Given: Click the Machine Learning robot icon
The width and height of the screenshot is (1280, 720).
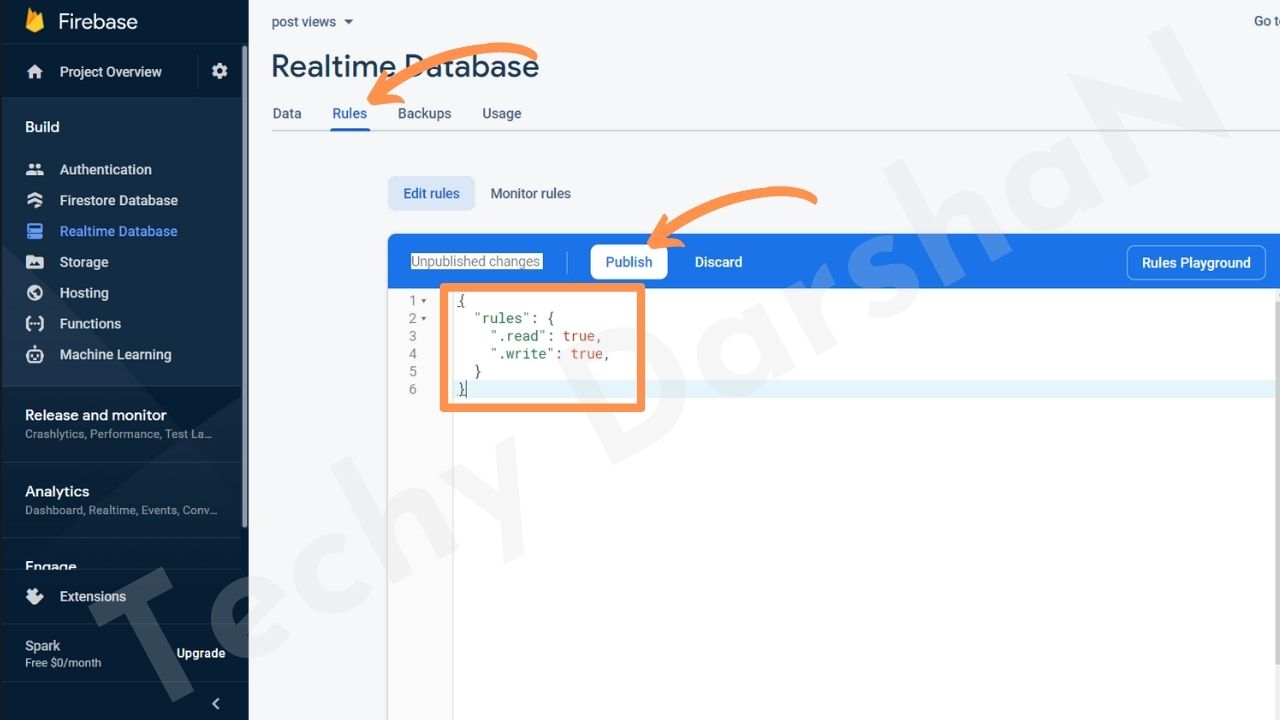Looking at the screenshot, I should pyautogui.click(x=35, y=354).
